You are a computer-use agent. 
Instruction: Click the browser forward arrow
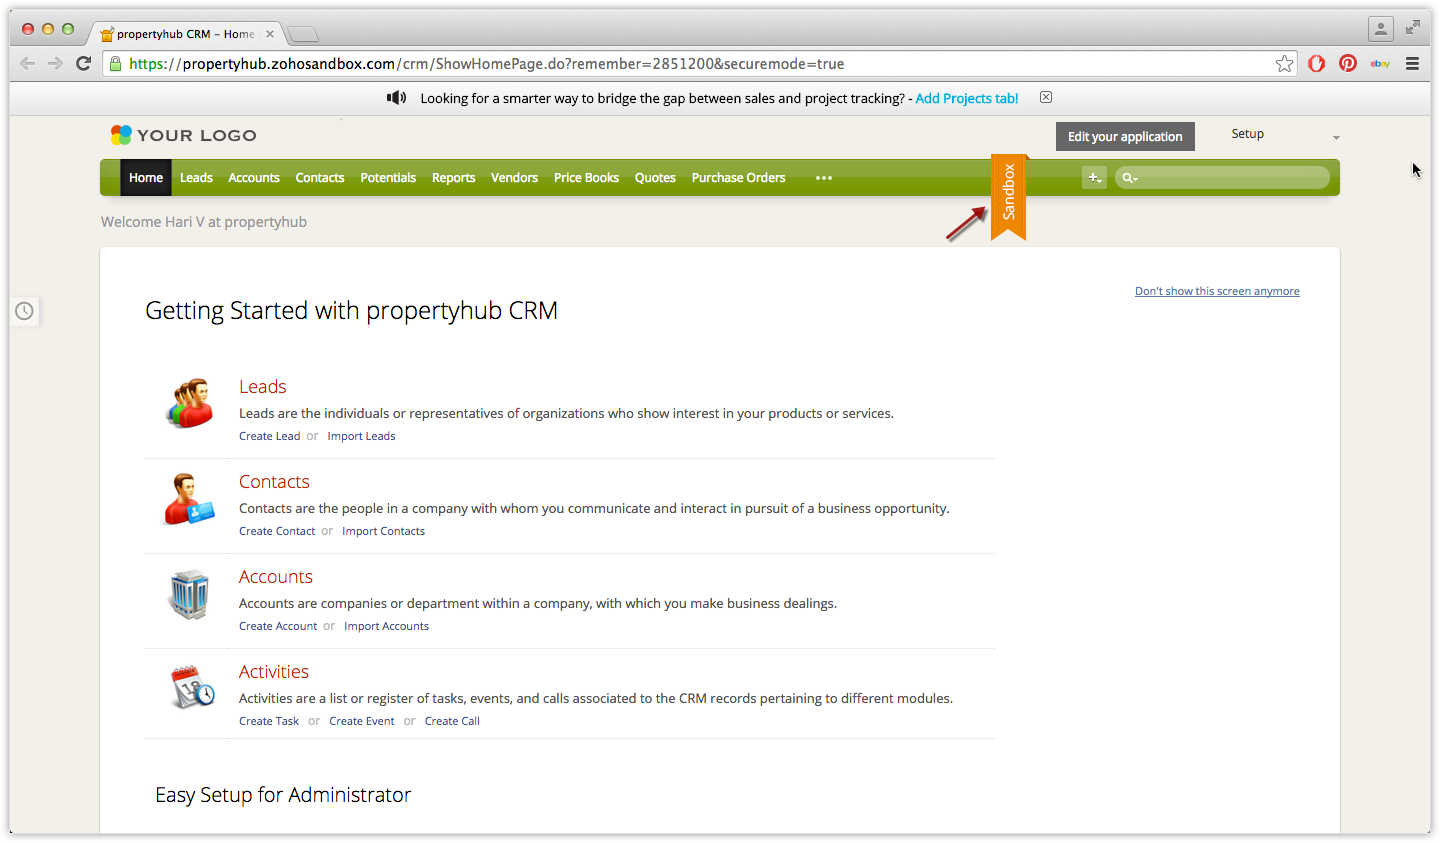tap(55, 63)
